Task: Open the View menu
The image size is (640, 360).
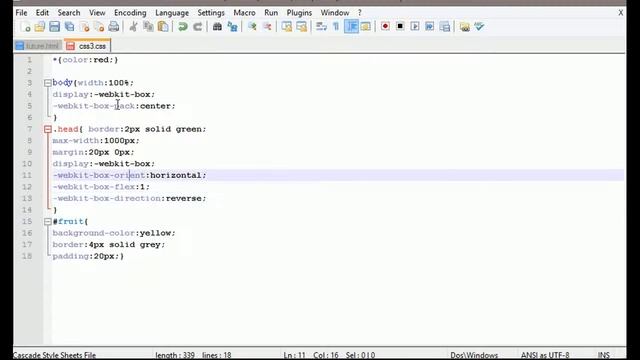Action: (x=97, y=13)
